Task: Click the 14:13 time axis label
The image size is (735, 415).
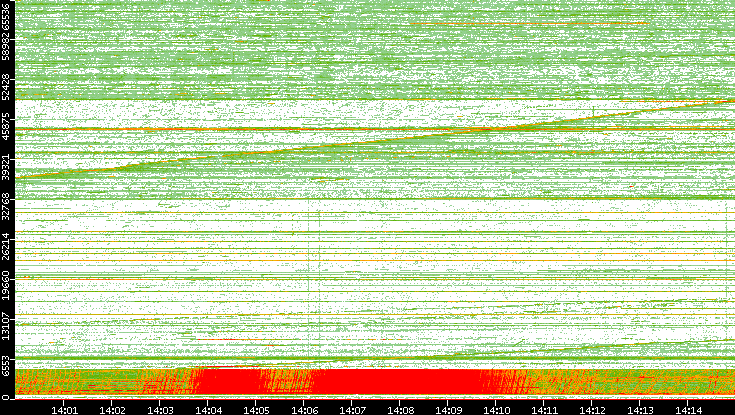Action: pos(640,410)
